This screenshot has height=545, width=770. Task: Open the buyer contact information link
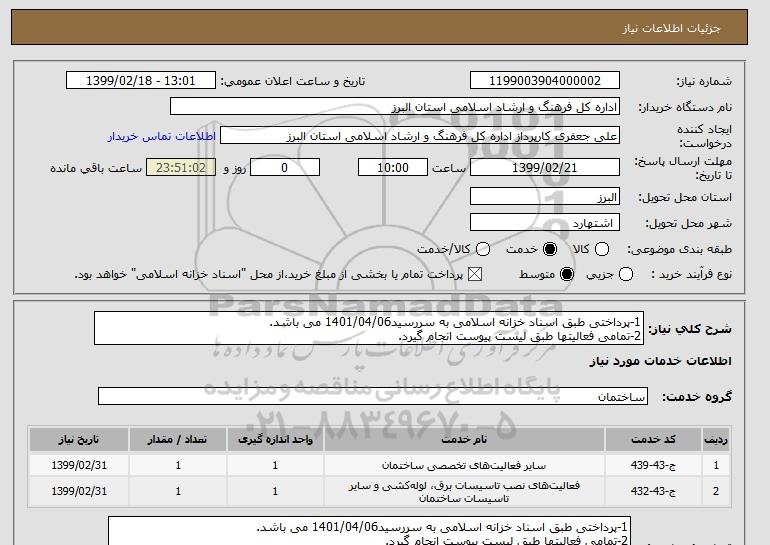(x=162, y=136)
